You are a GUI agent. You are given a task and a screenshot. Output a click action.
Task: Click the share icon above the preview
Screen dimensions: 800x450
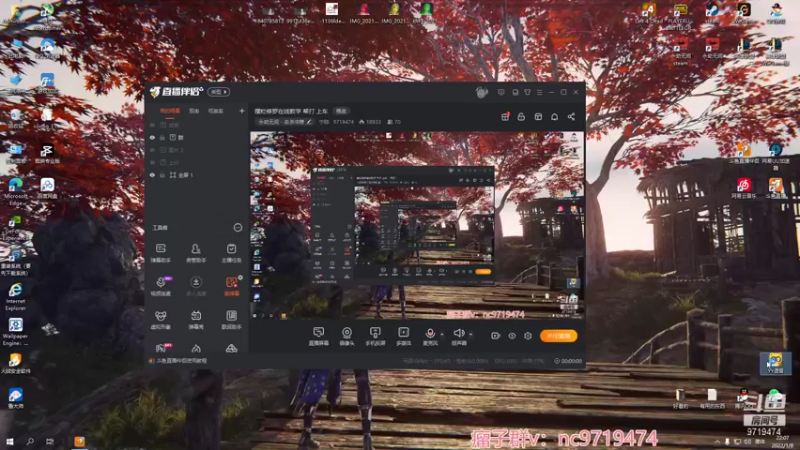tap(571, 117)
